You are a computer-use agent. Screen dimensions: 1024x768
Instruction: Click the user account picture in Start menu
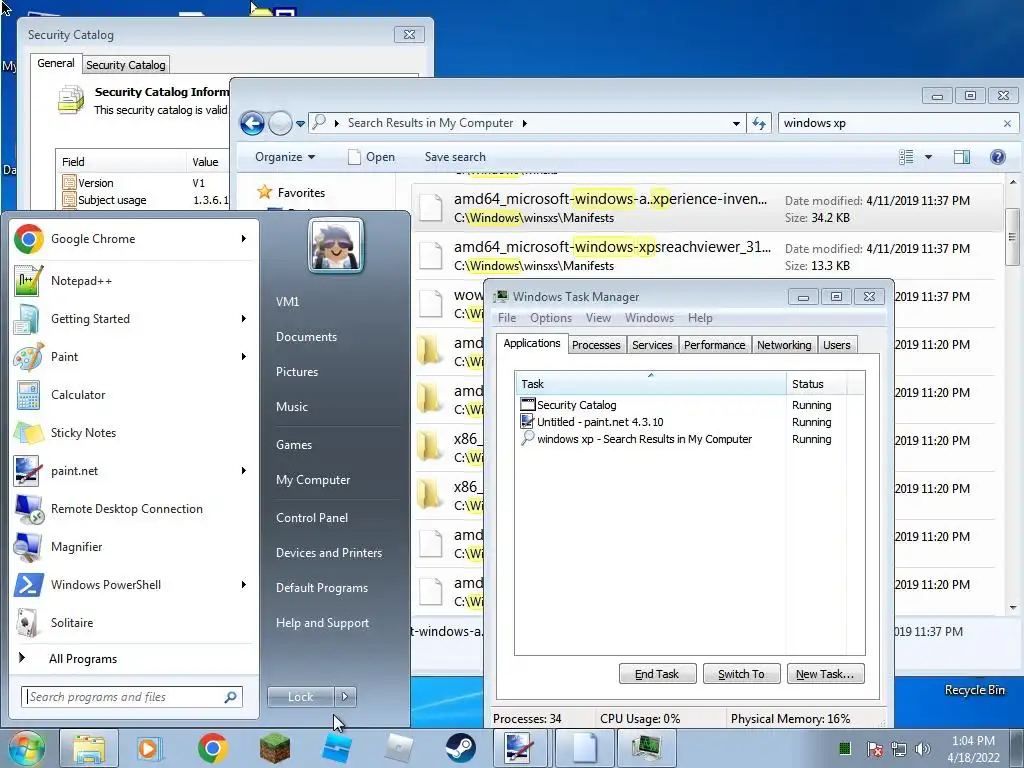click(x=336, y=246)
